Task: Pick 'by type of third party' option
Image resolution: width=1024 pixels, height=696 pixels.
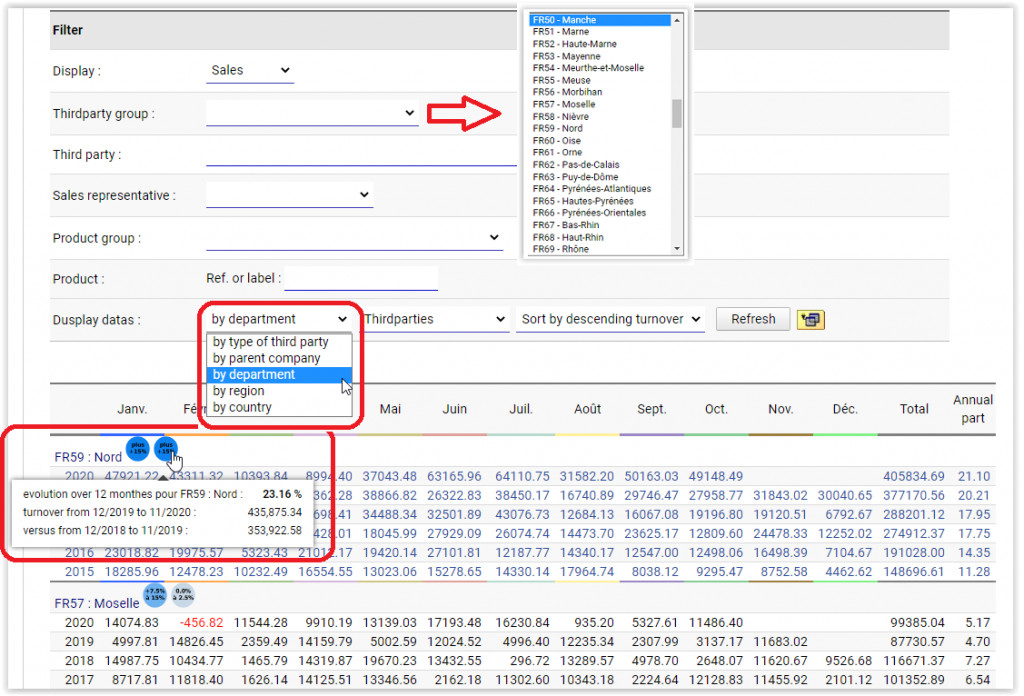Action: click(270, 342)
